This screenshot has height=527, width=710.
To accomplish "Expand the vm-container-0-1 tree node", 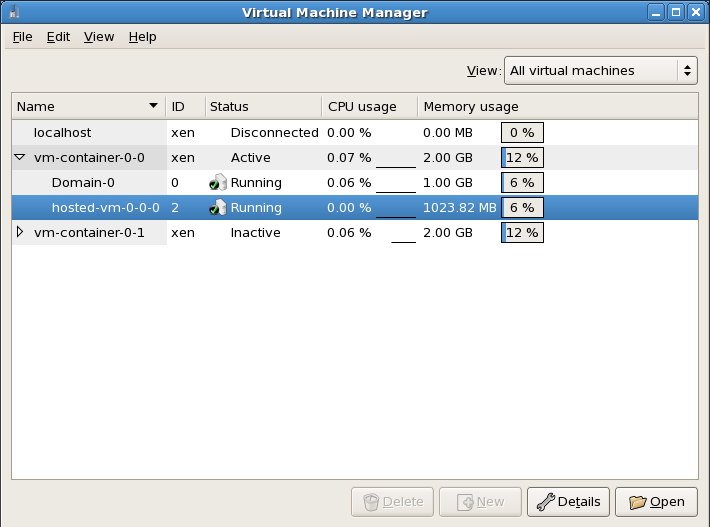I will (20, 233).
